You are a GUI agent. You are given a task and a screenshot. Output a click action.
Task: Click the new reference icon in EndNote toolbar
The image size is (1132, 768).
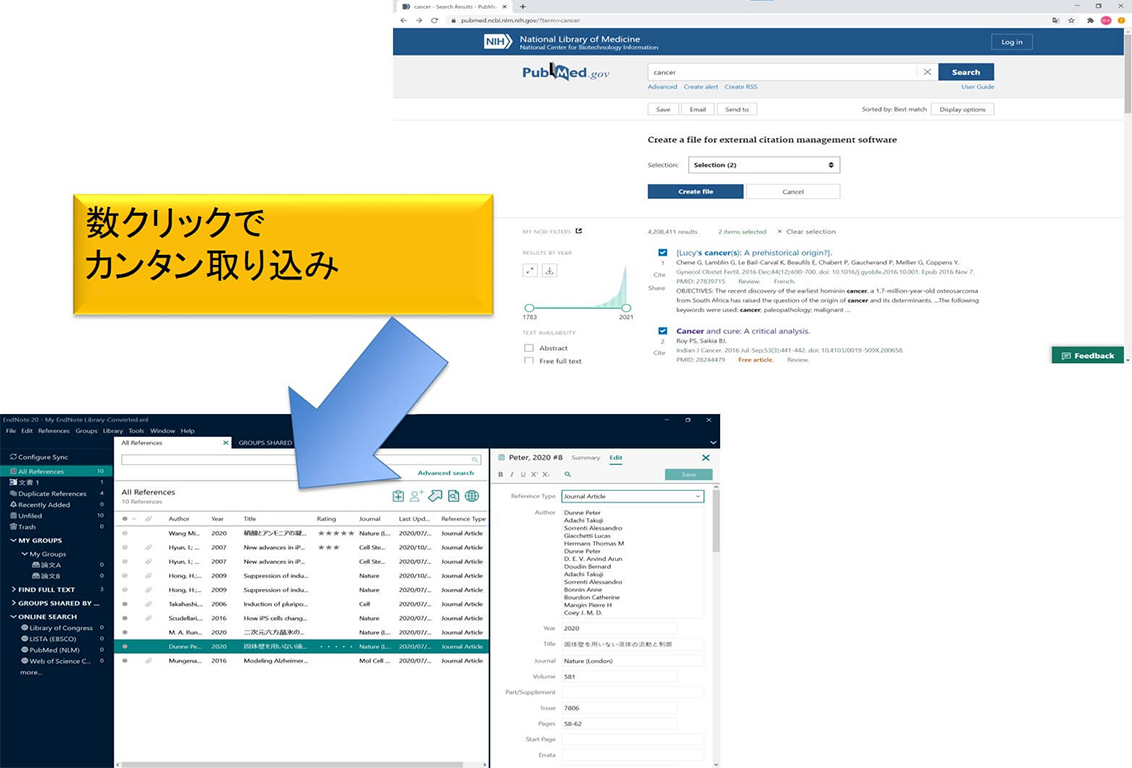(398, 496)
